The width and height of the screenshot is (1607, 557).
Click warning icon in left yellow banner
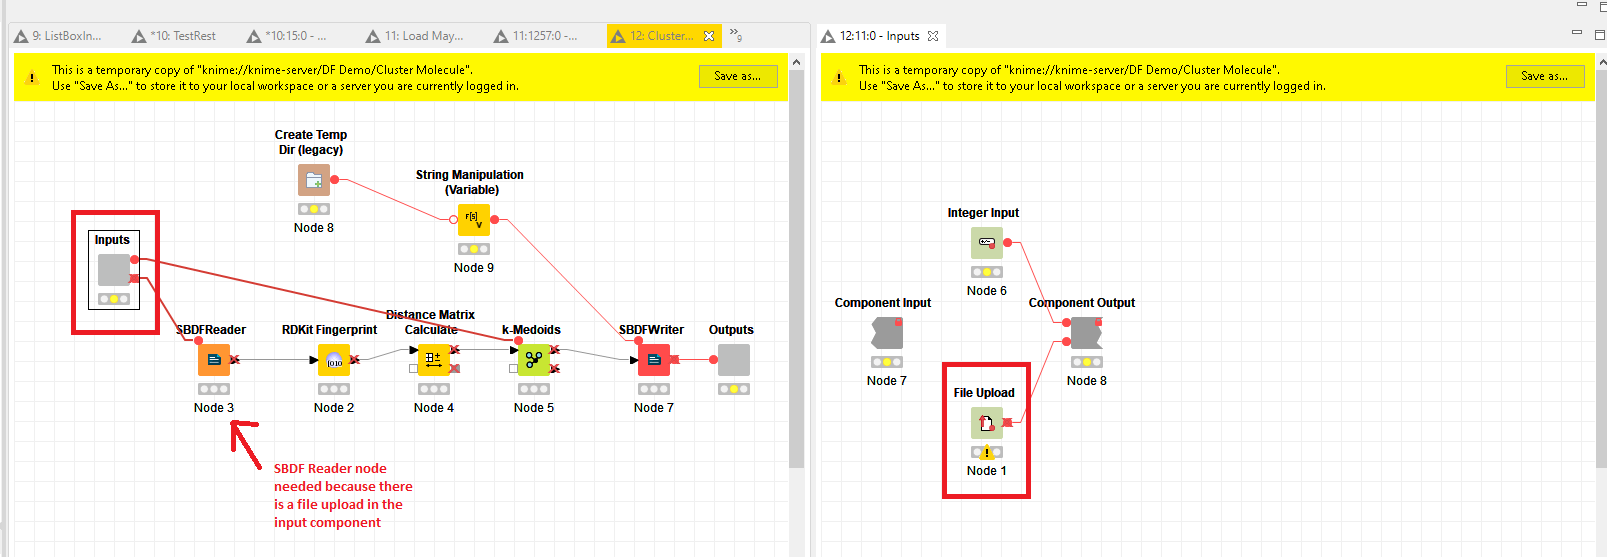point(32,77)
